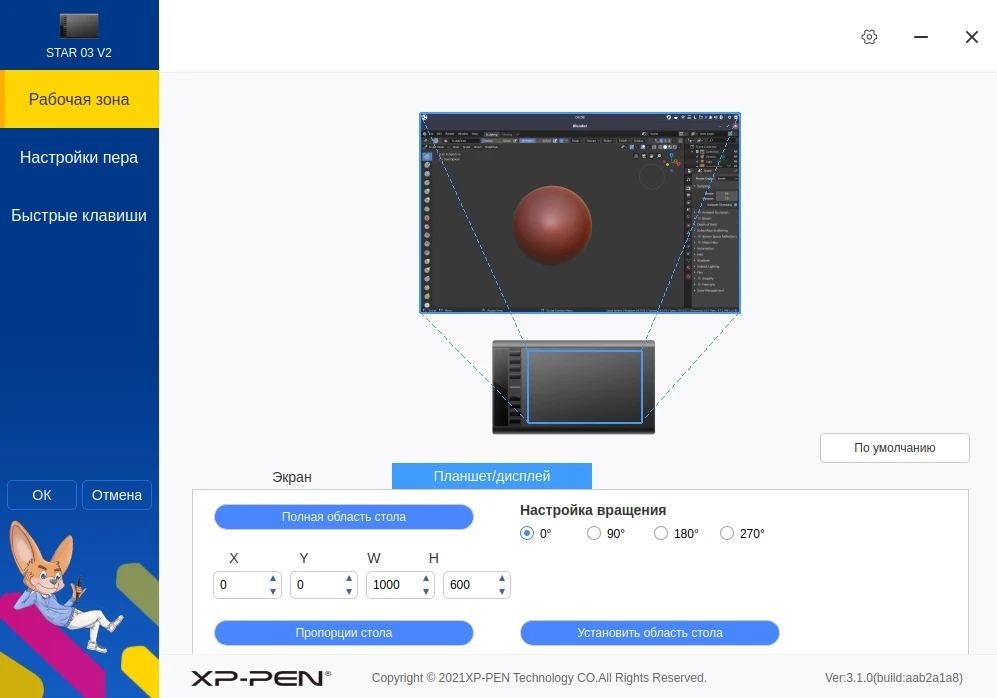Click the screen preview thumbnail showing Blender

click(580, 213)
